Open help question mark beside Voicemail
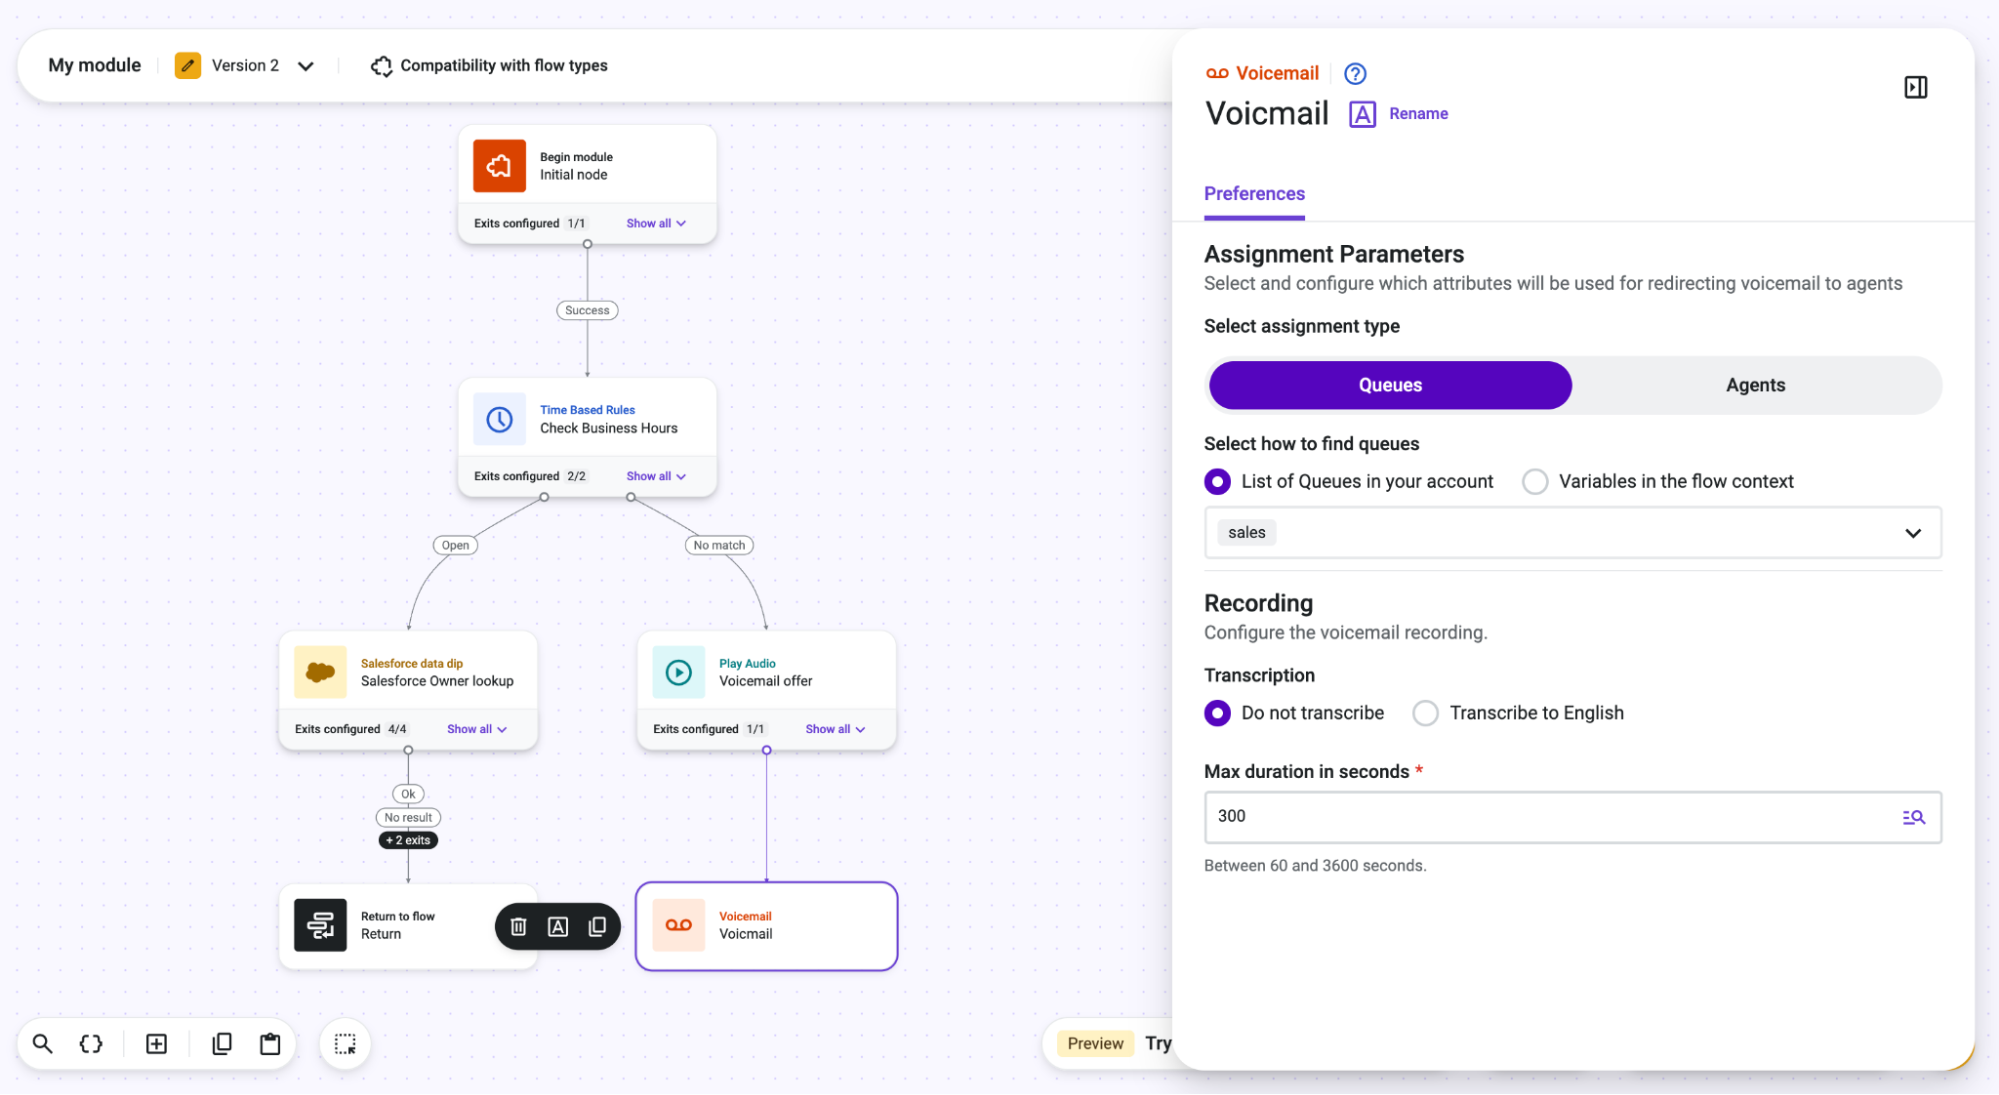The height and width of the screenshot is (1095, 1999). point(1355,74)
